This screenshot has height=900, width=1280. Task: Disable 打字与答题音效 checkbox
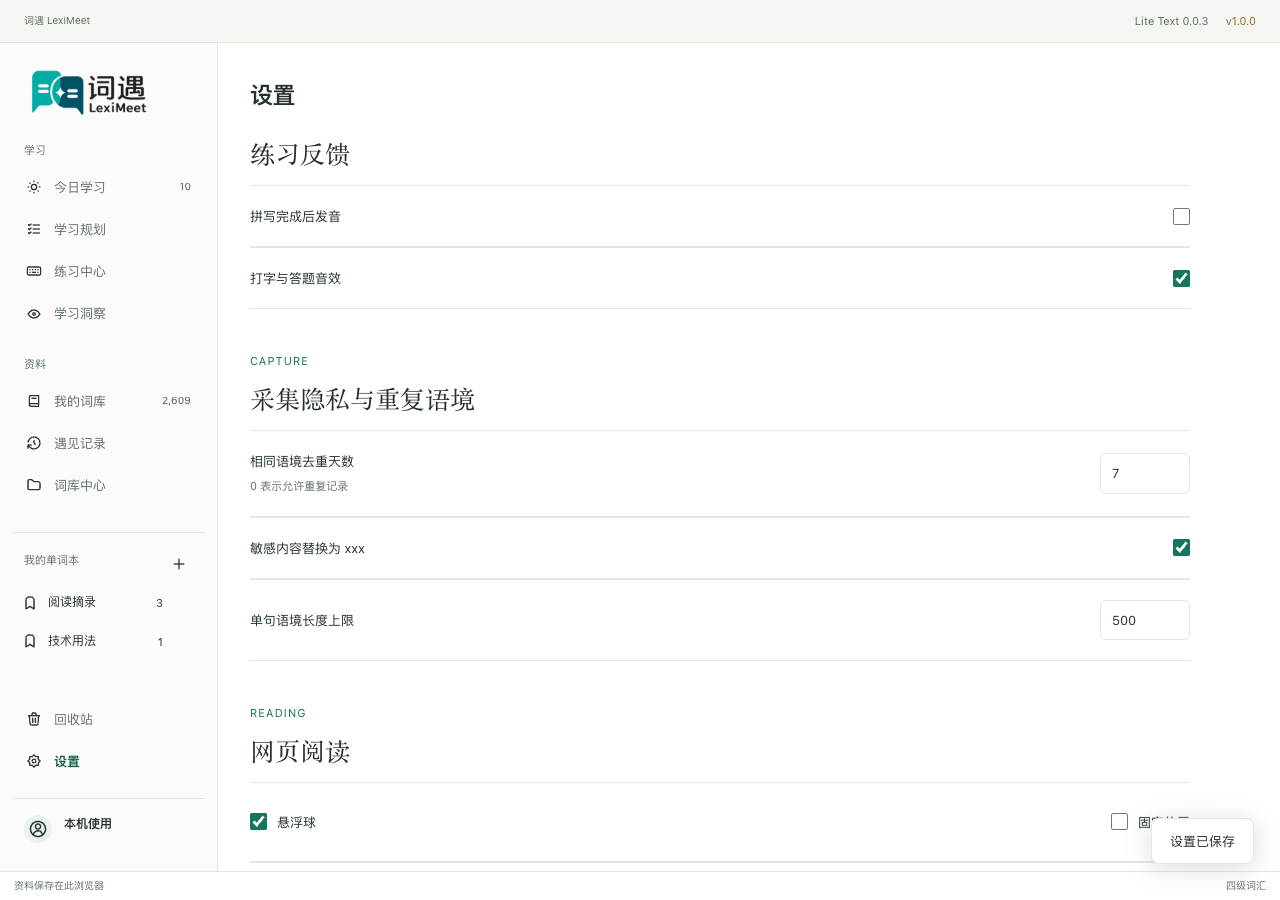[1181, 278]
